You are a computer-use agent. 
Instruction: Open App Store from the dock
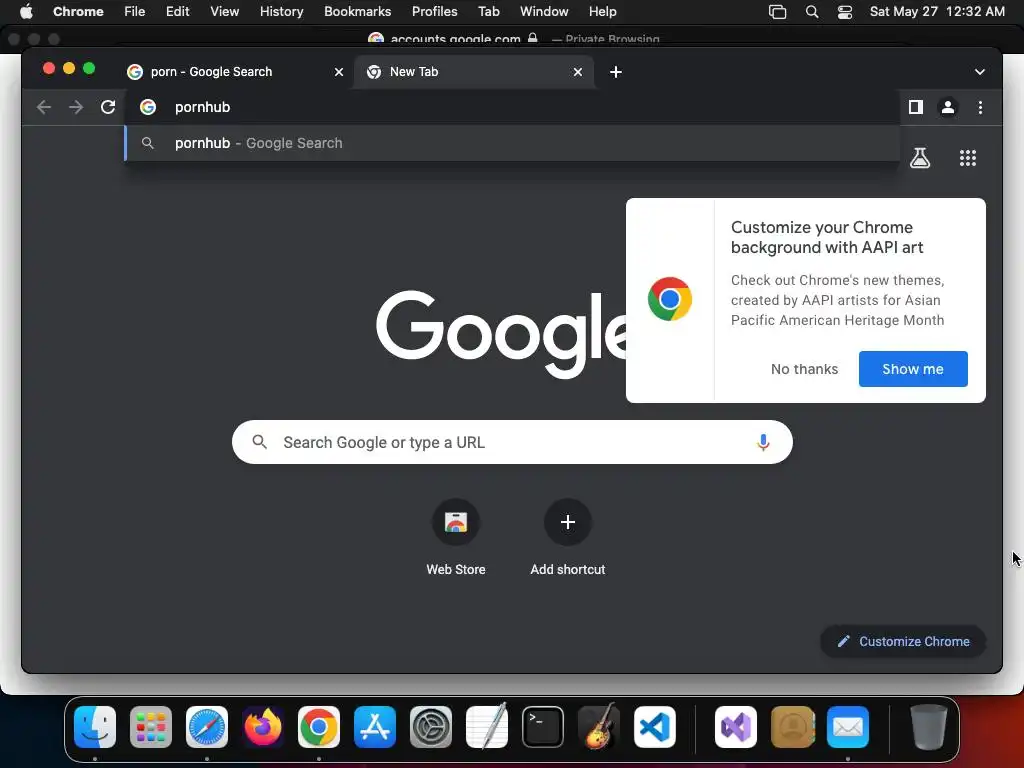coord(375,727)
